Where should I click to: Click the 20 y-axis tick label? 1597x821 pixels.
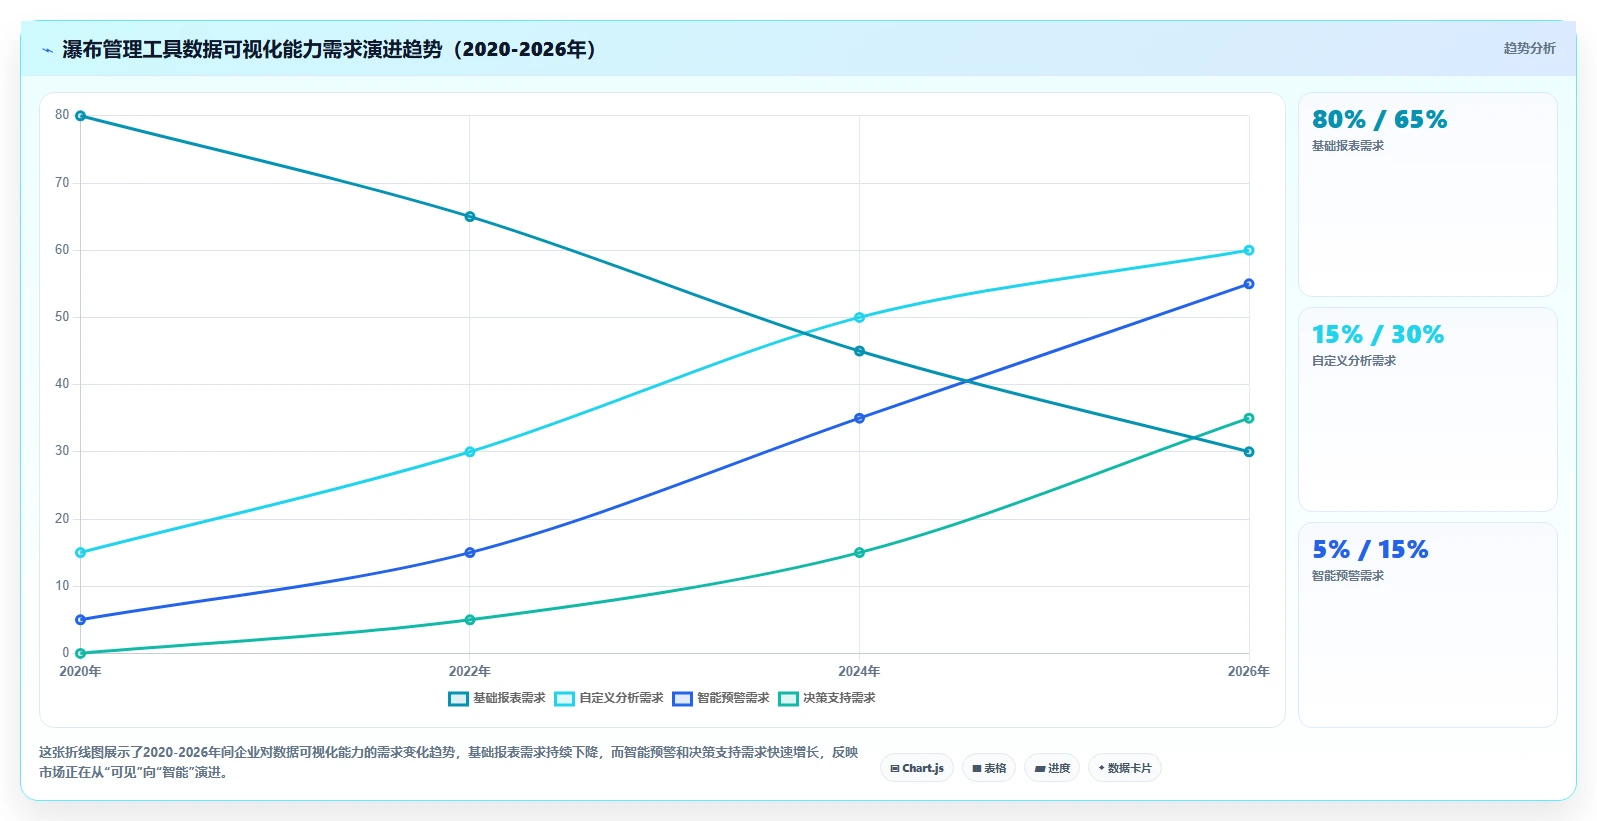coord(62,519)
